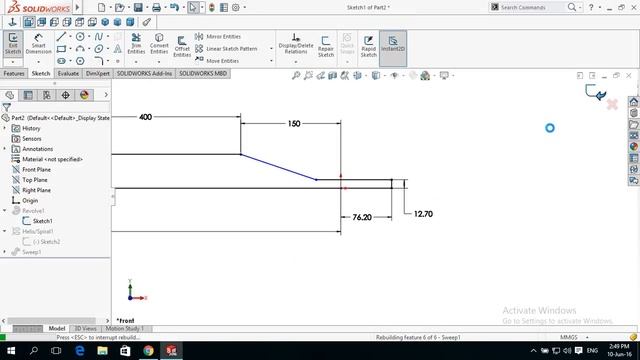Open the SOLIDWORKS Add-Ins tab
Image resolution: width=640 pixels, height=360 pixels.
click(144, 73)
